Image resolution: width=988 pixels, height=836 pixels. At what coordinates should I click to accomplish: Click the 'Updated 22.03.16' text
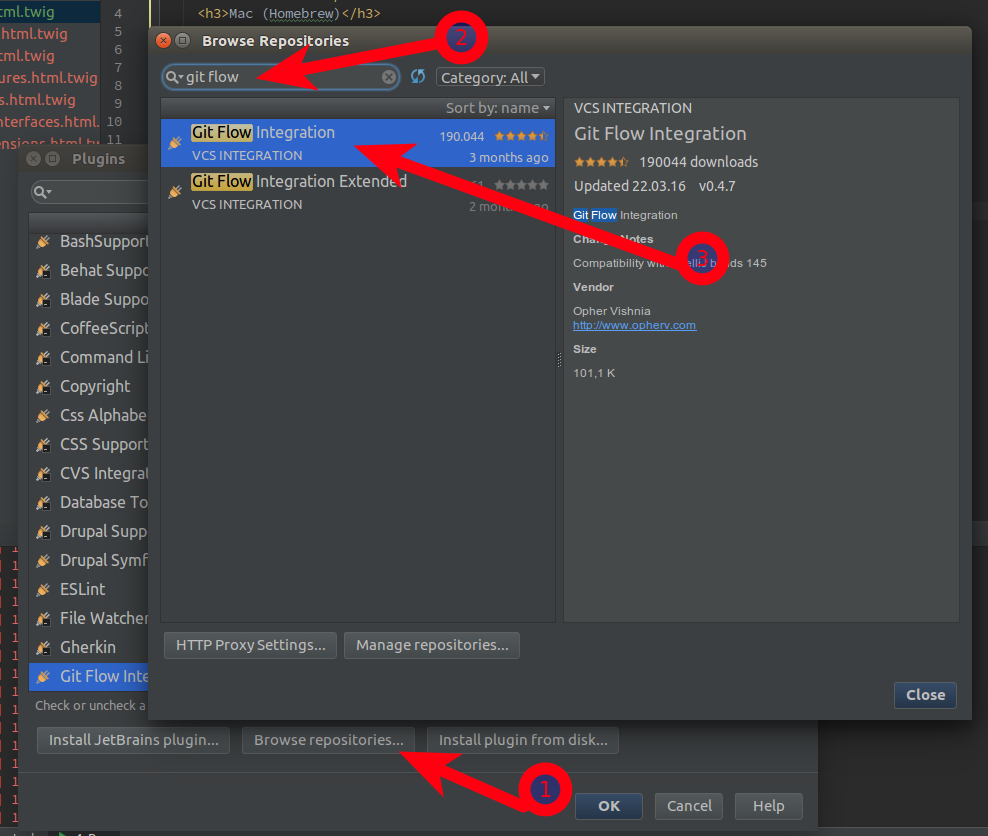629,186
